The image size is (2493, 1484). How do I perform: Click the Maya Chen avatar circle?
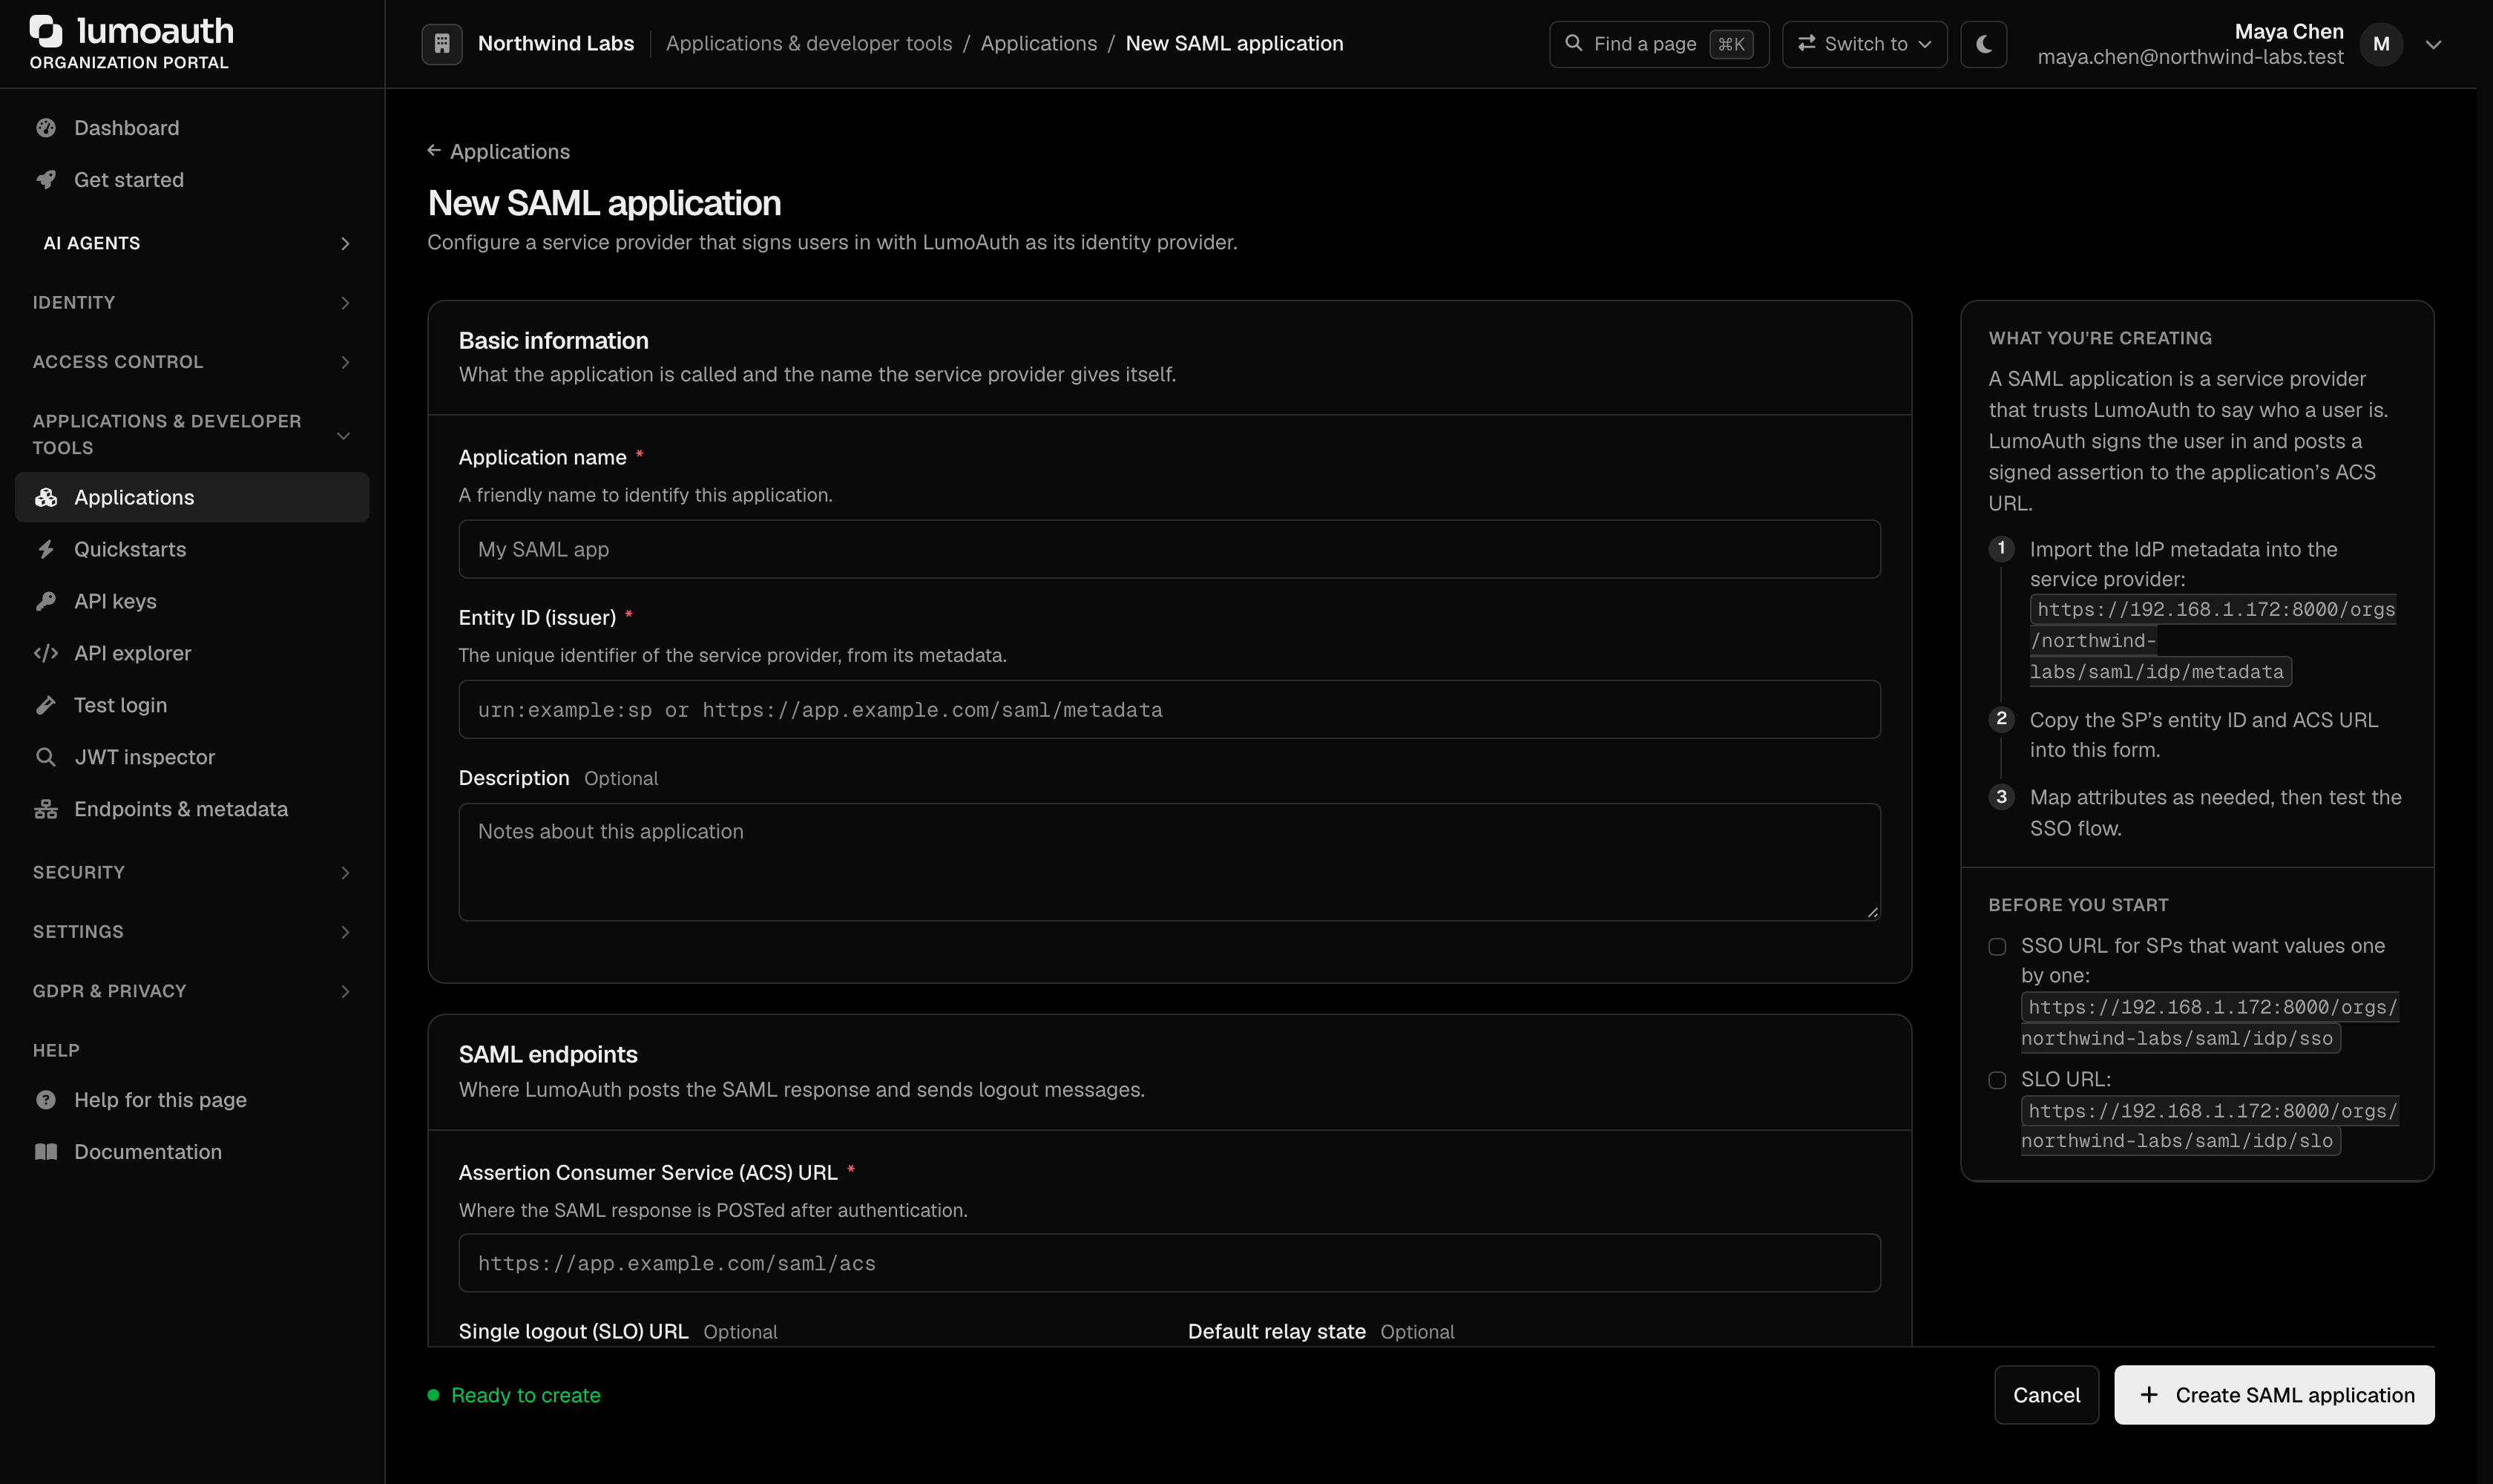2381,44
